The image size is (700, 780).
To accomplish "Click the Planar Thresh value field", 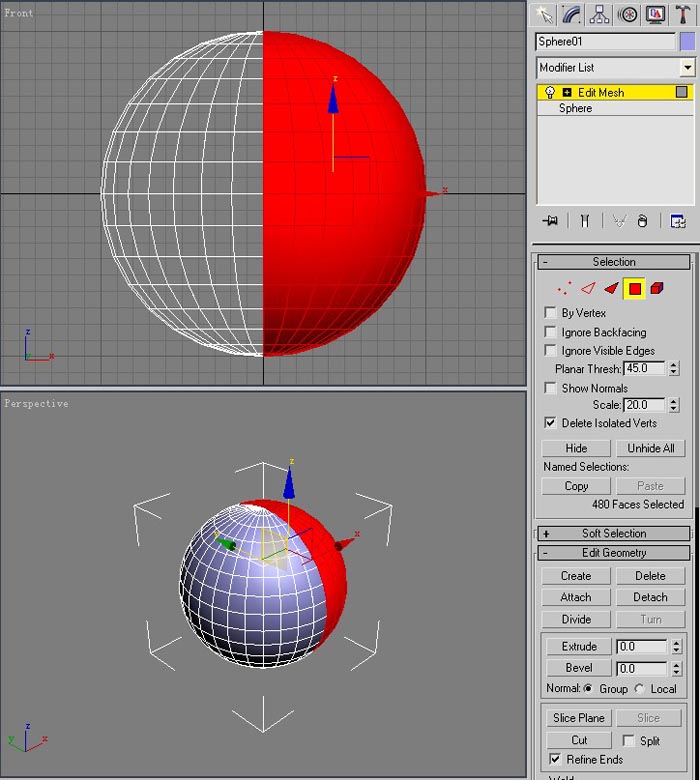I will (644, 368).
